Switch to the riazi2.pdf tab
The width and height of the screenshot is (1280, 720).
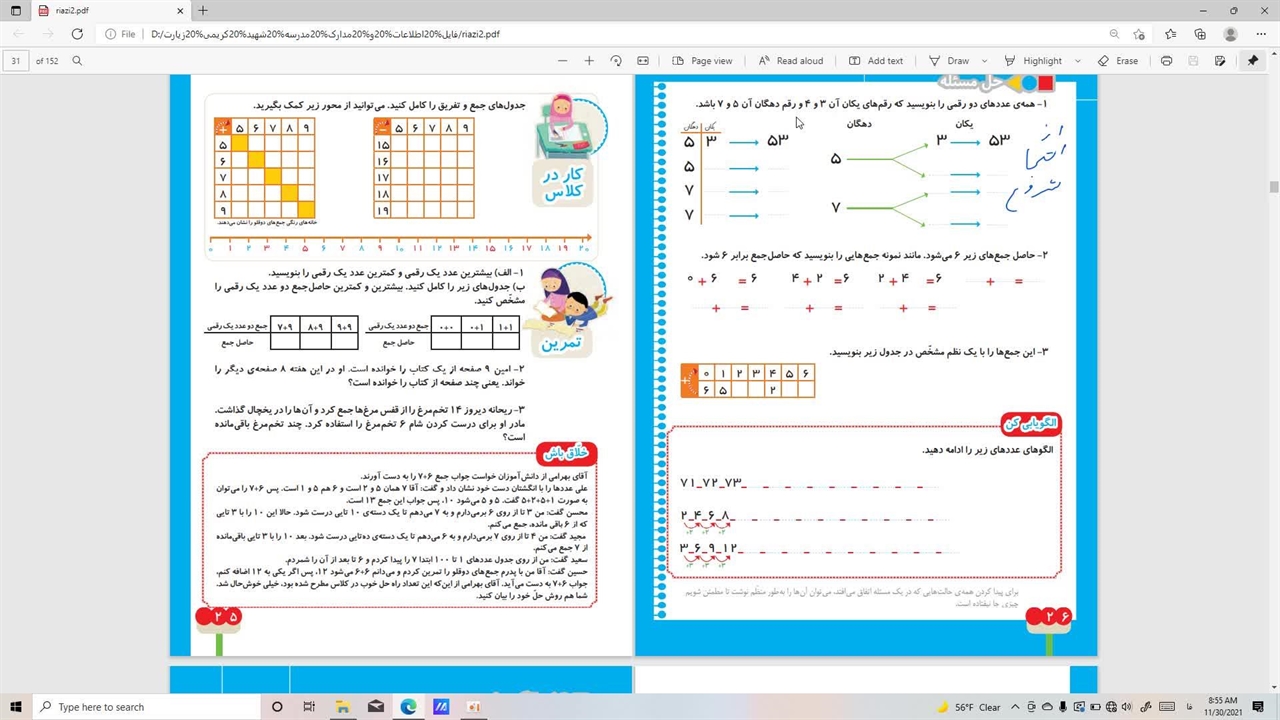[x=100, y=11]
